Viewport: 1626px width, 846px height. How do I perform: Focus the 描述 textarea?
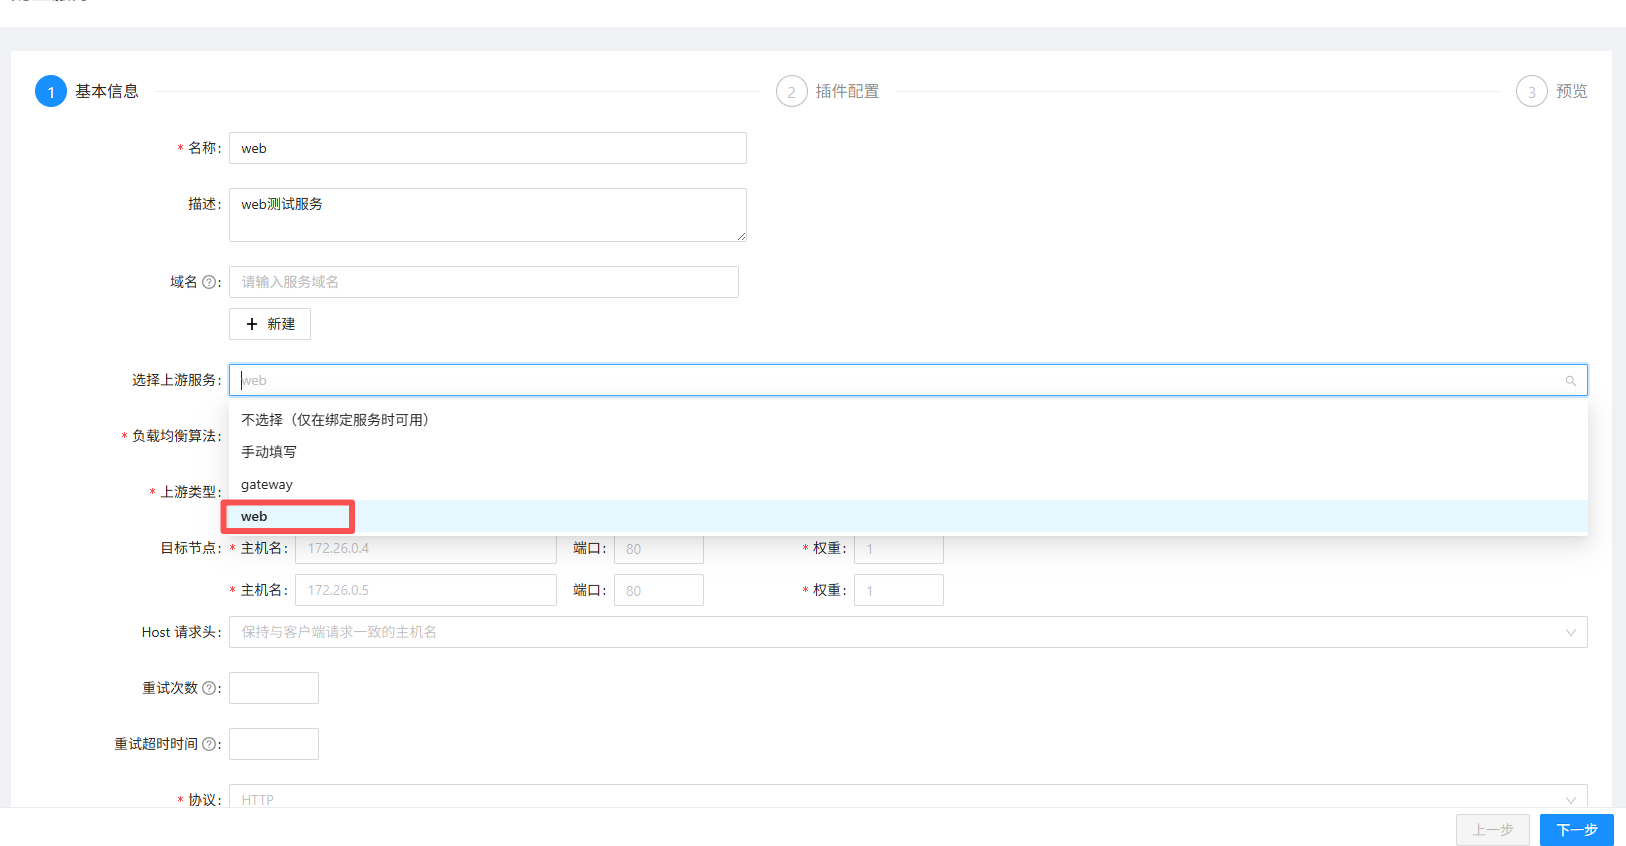[x=488, y=215]
